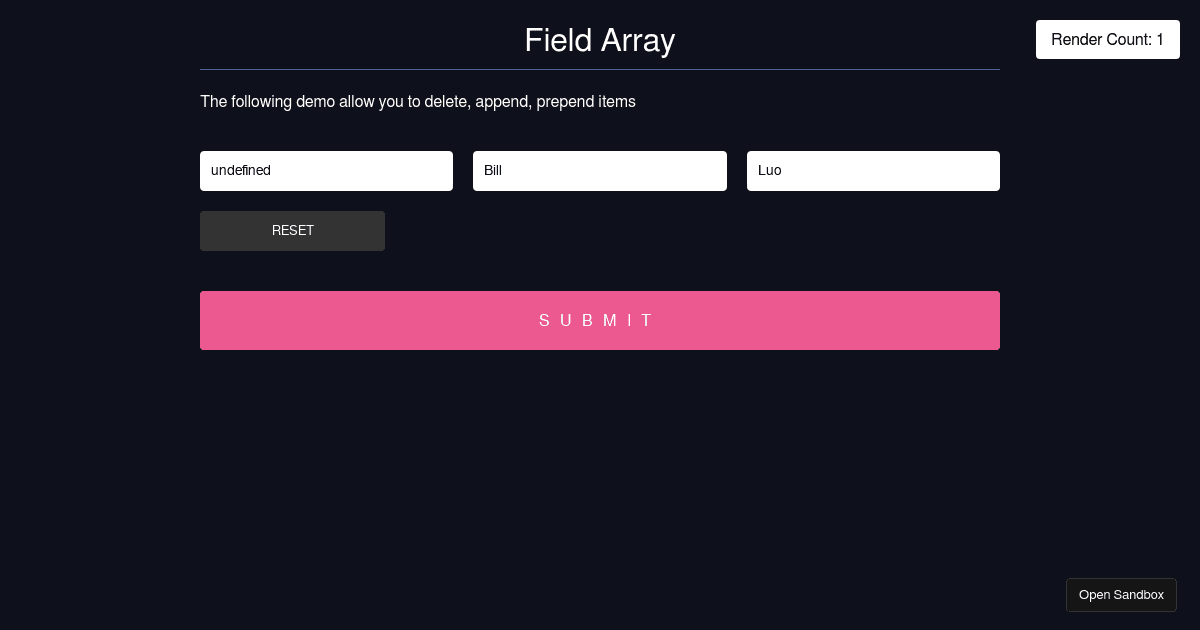The height and width of the screenshot is (630, 1200).
Task: Submit the form using the pink button
Action: click(600, 320)
